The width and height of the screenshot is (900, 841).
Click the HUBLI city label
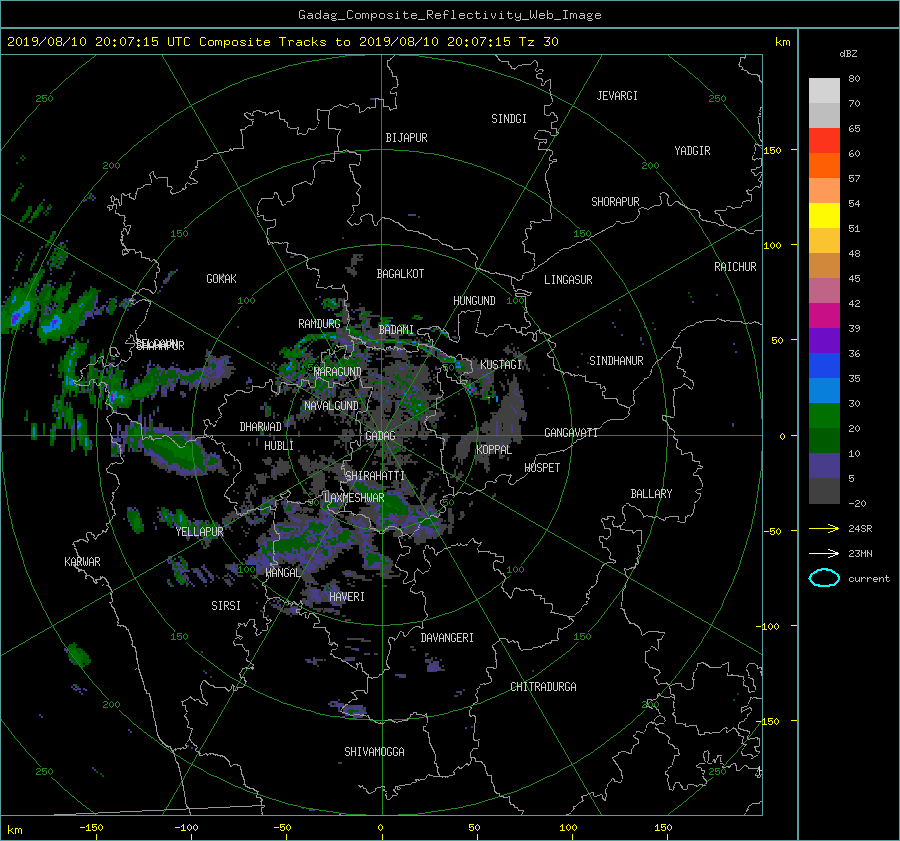click(x=279, y=445)
